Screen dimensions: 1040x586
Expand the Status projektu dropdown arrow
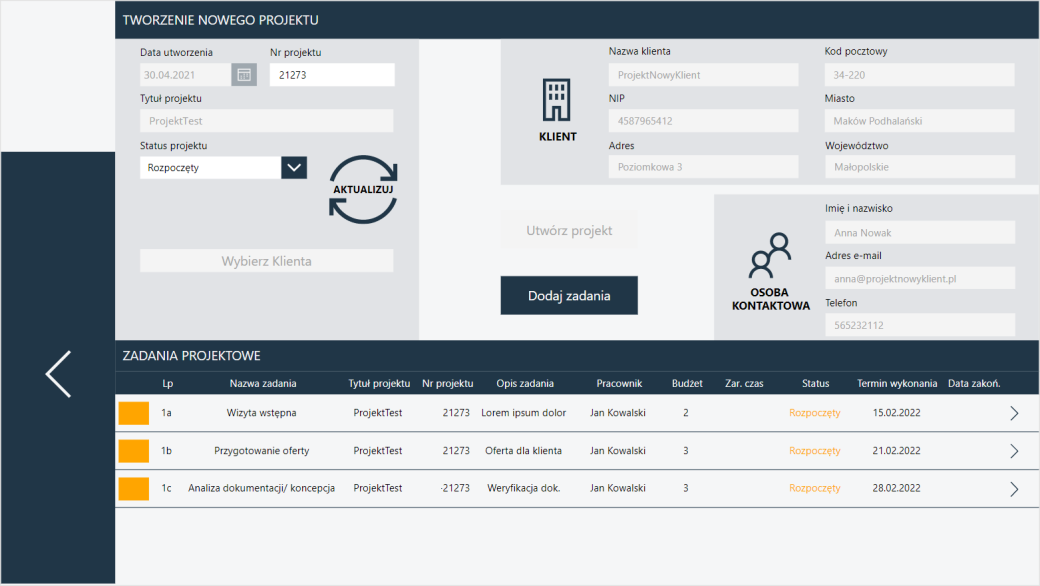point(294,168)
